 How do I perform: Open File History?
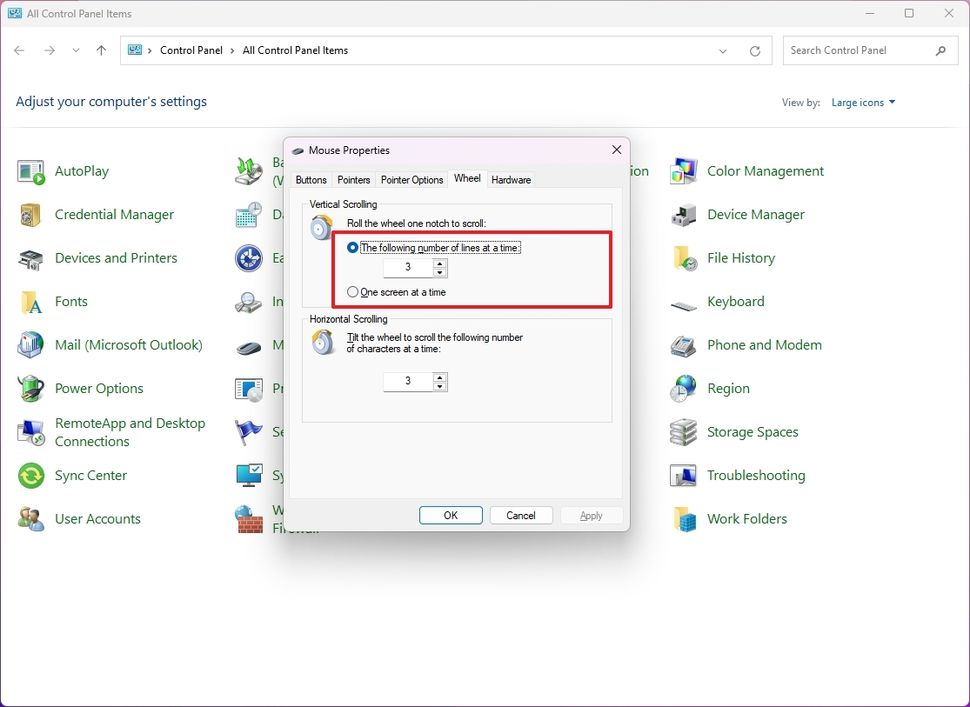[739, 257]
